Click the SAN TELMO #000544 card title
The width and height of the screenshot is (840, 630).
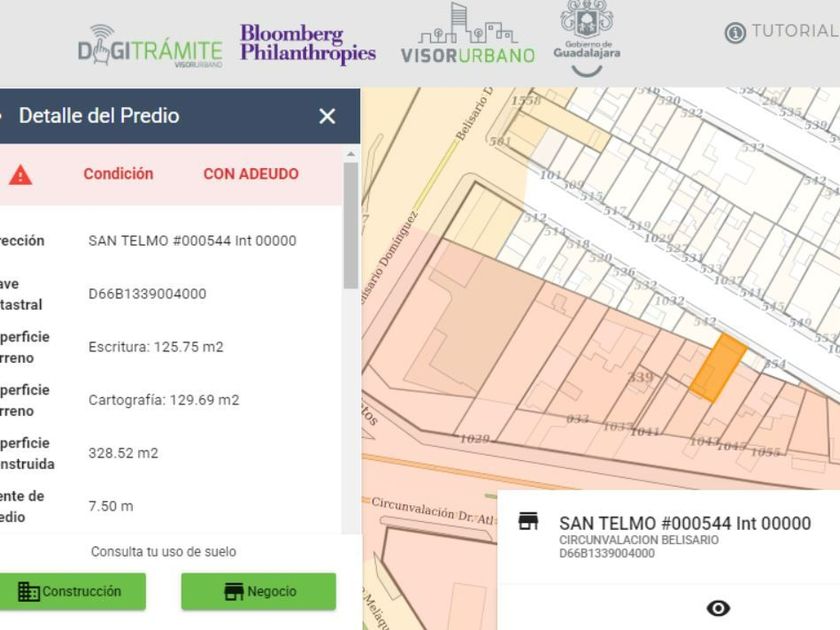pyautogui.click(x=685, y=523)
